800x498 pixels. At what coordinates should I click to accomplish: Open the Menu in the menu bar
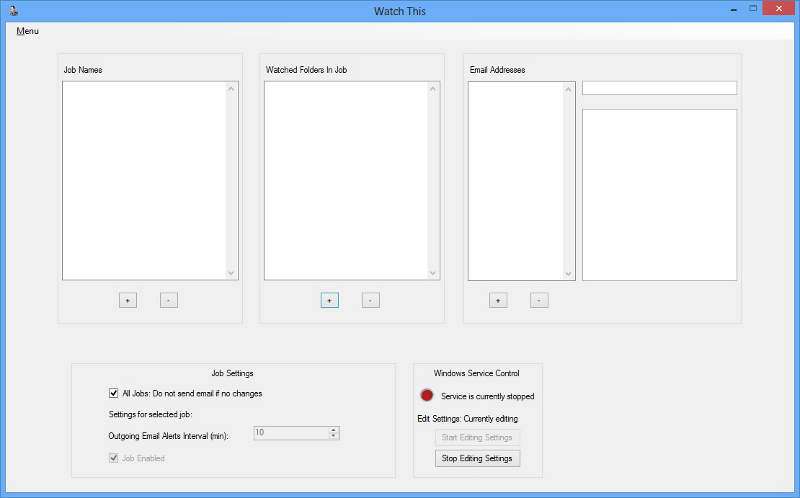[28, 31]
